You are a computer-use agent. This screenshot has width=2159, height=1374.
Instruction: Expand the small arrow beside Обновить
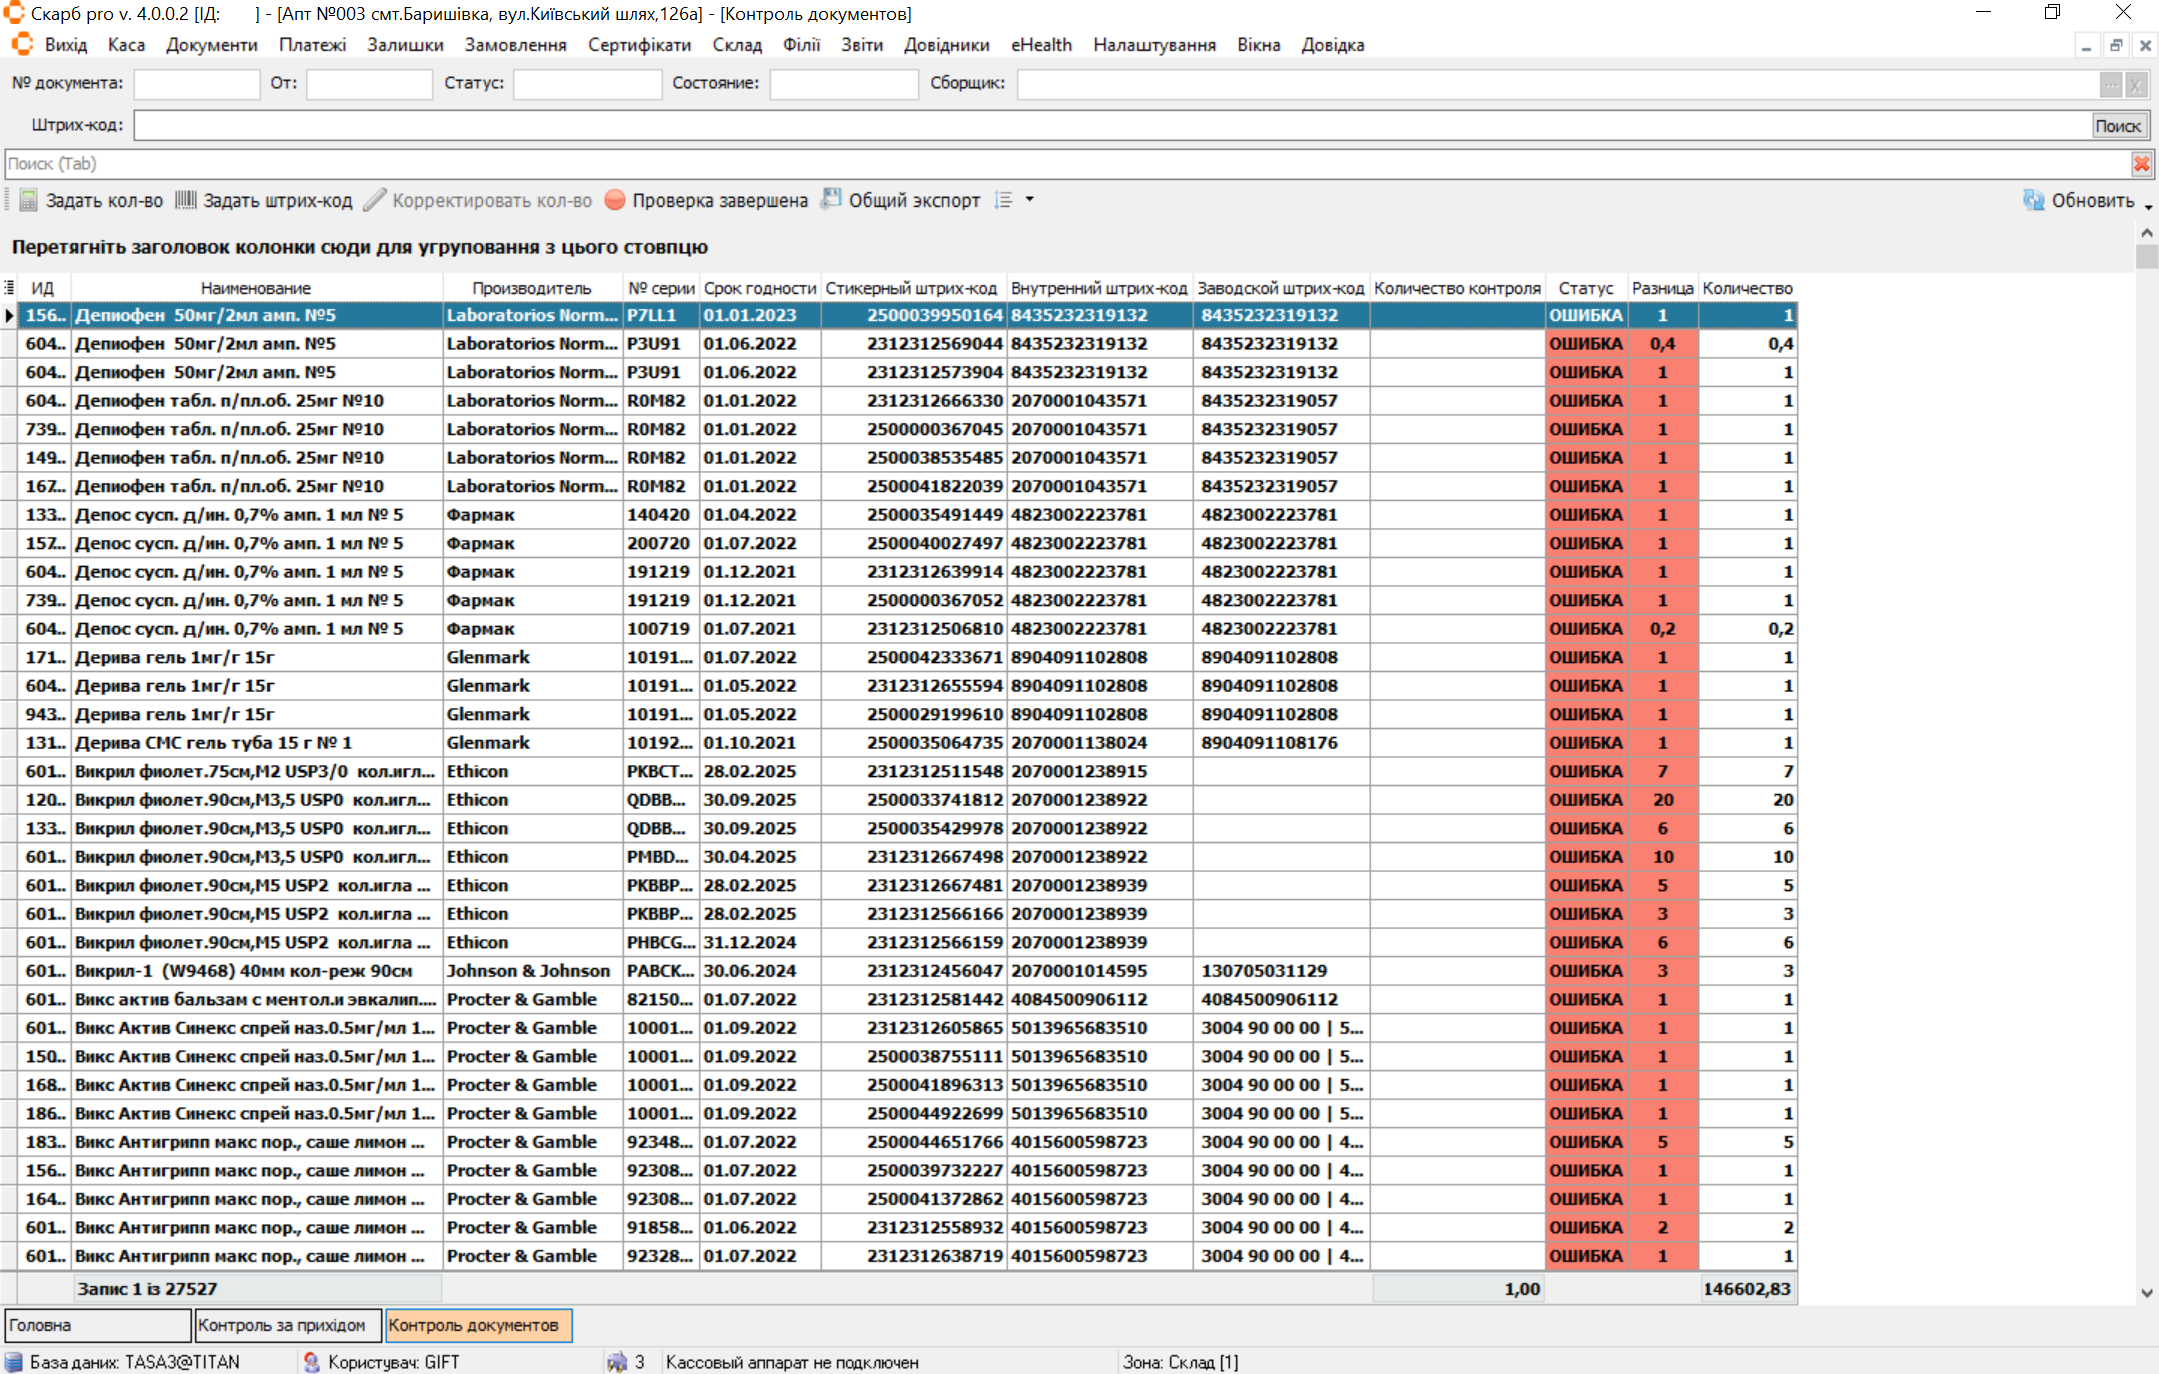tap(2148, 206)
